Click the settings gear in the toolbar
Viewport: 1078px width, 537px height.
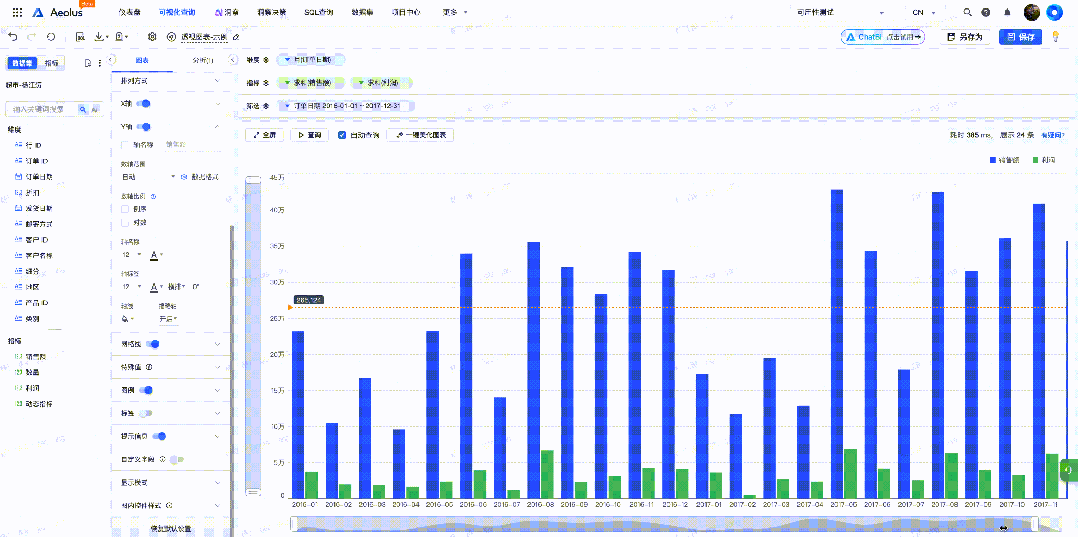pyautogui.click(x=152, y=37)
